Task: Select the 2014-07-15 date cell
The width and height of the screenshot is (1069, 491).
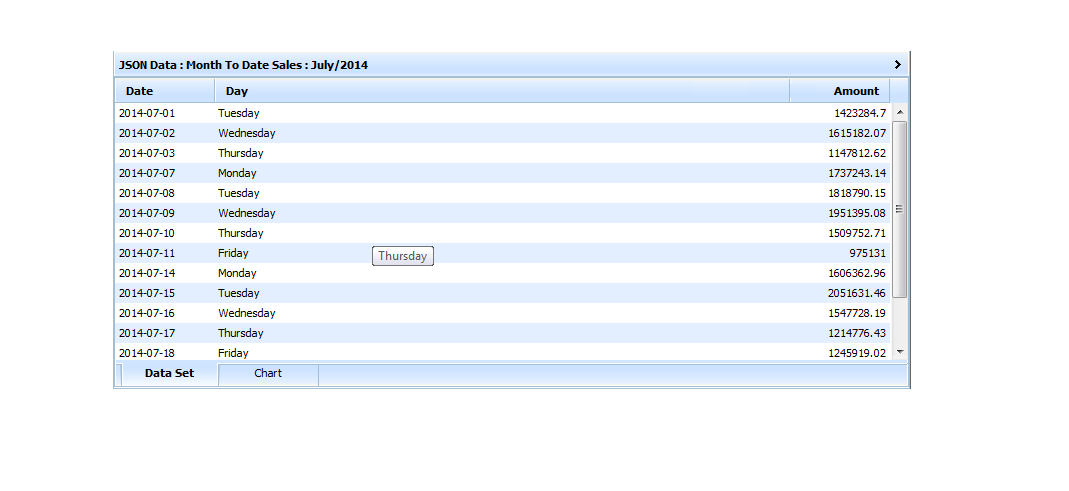Action: point(147,293)
